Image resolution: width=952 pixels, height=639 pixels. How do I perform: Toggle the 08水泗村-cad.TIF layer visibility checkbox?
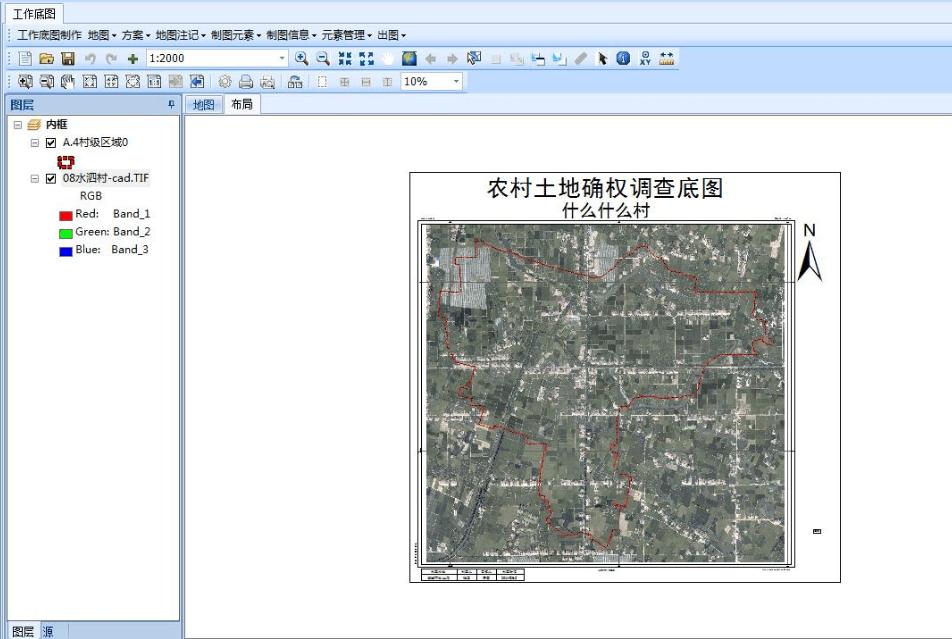[51, 179]
